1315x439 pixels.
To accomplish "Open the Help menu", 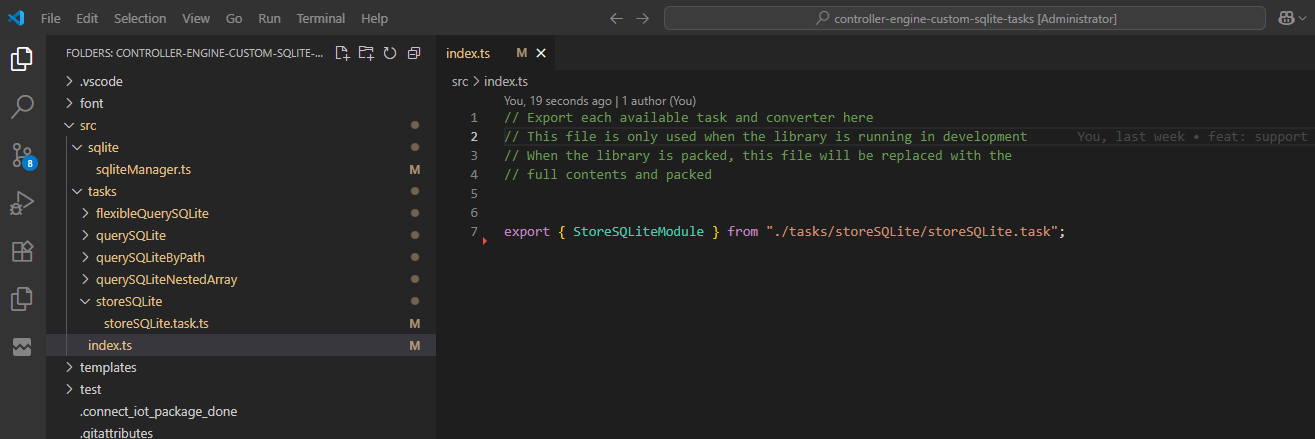I will pos(374,18).
